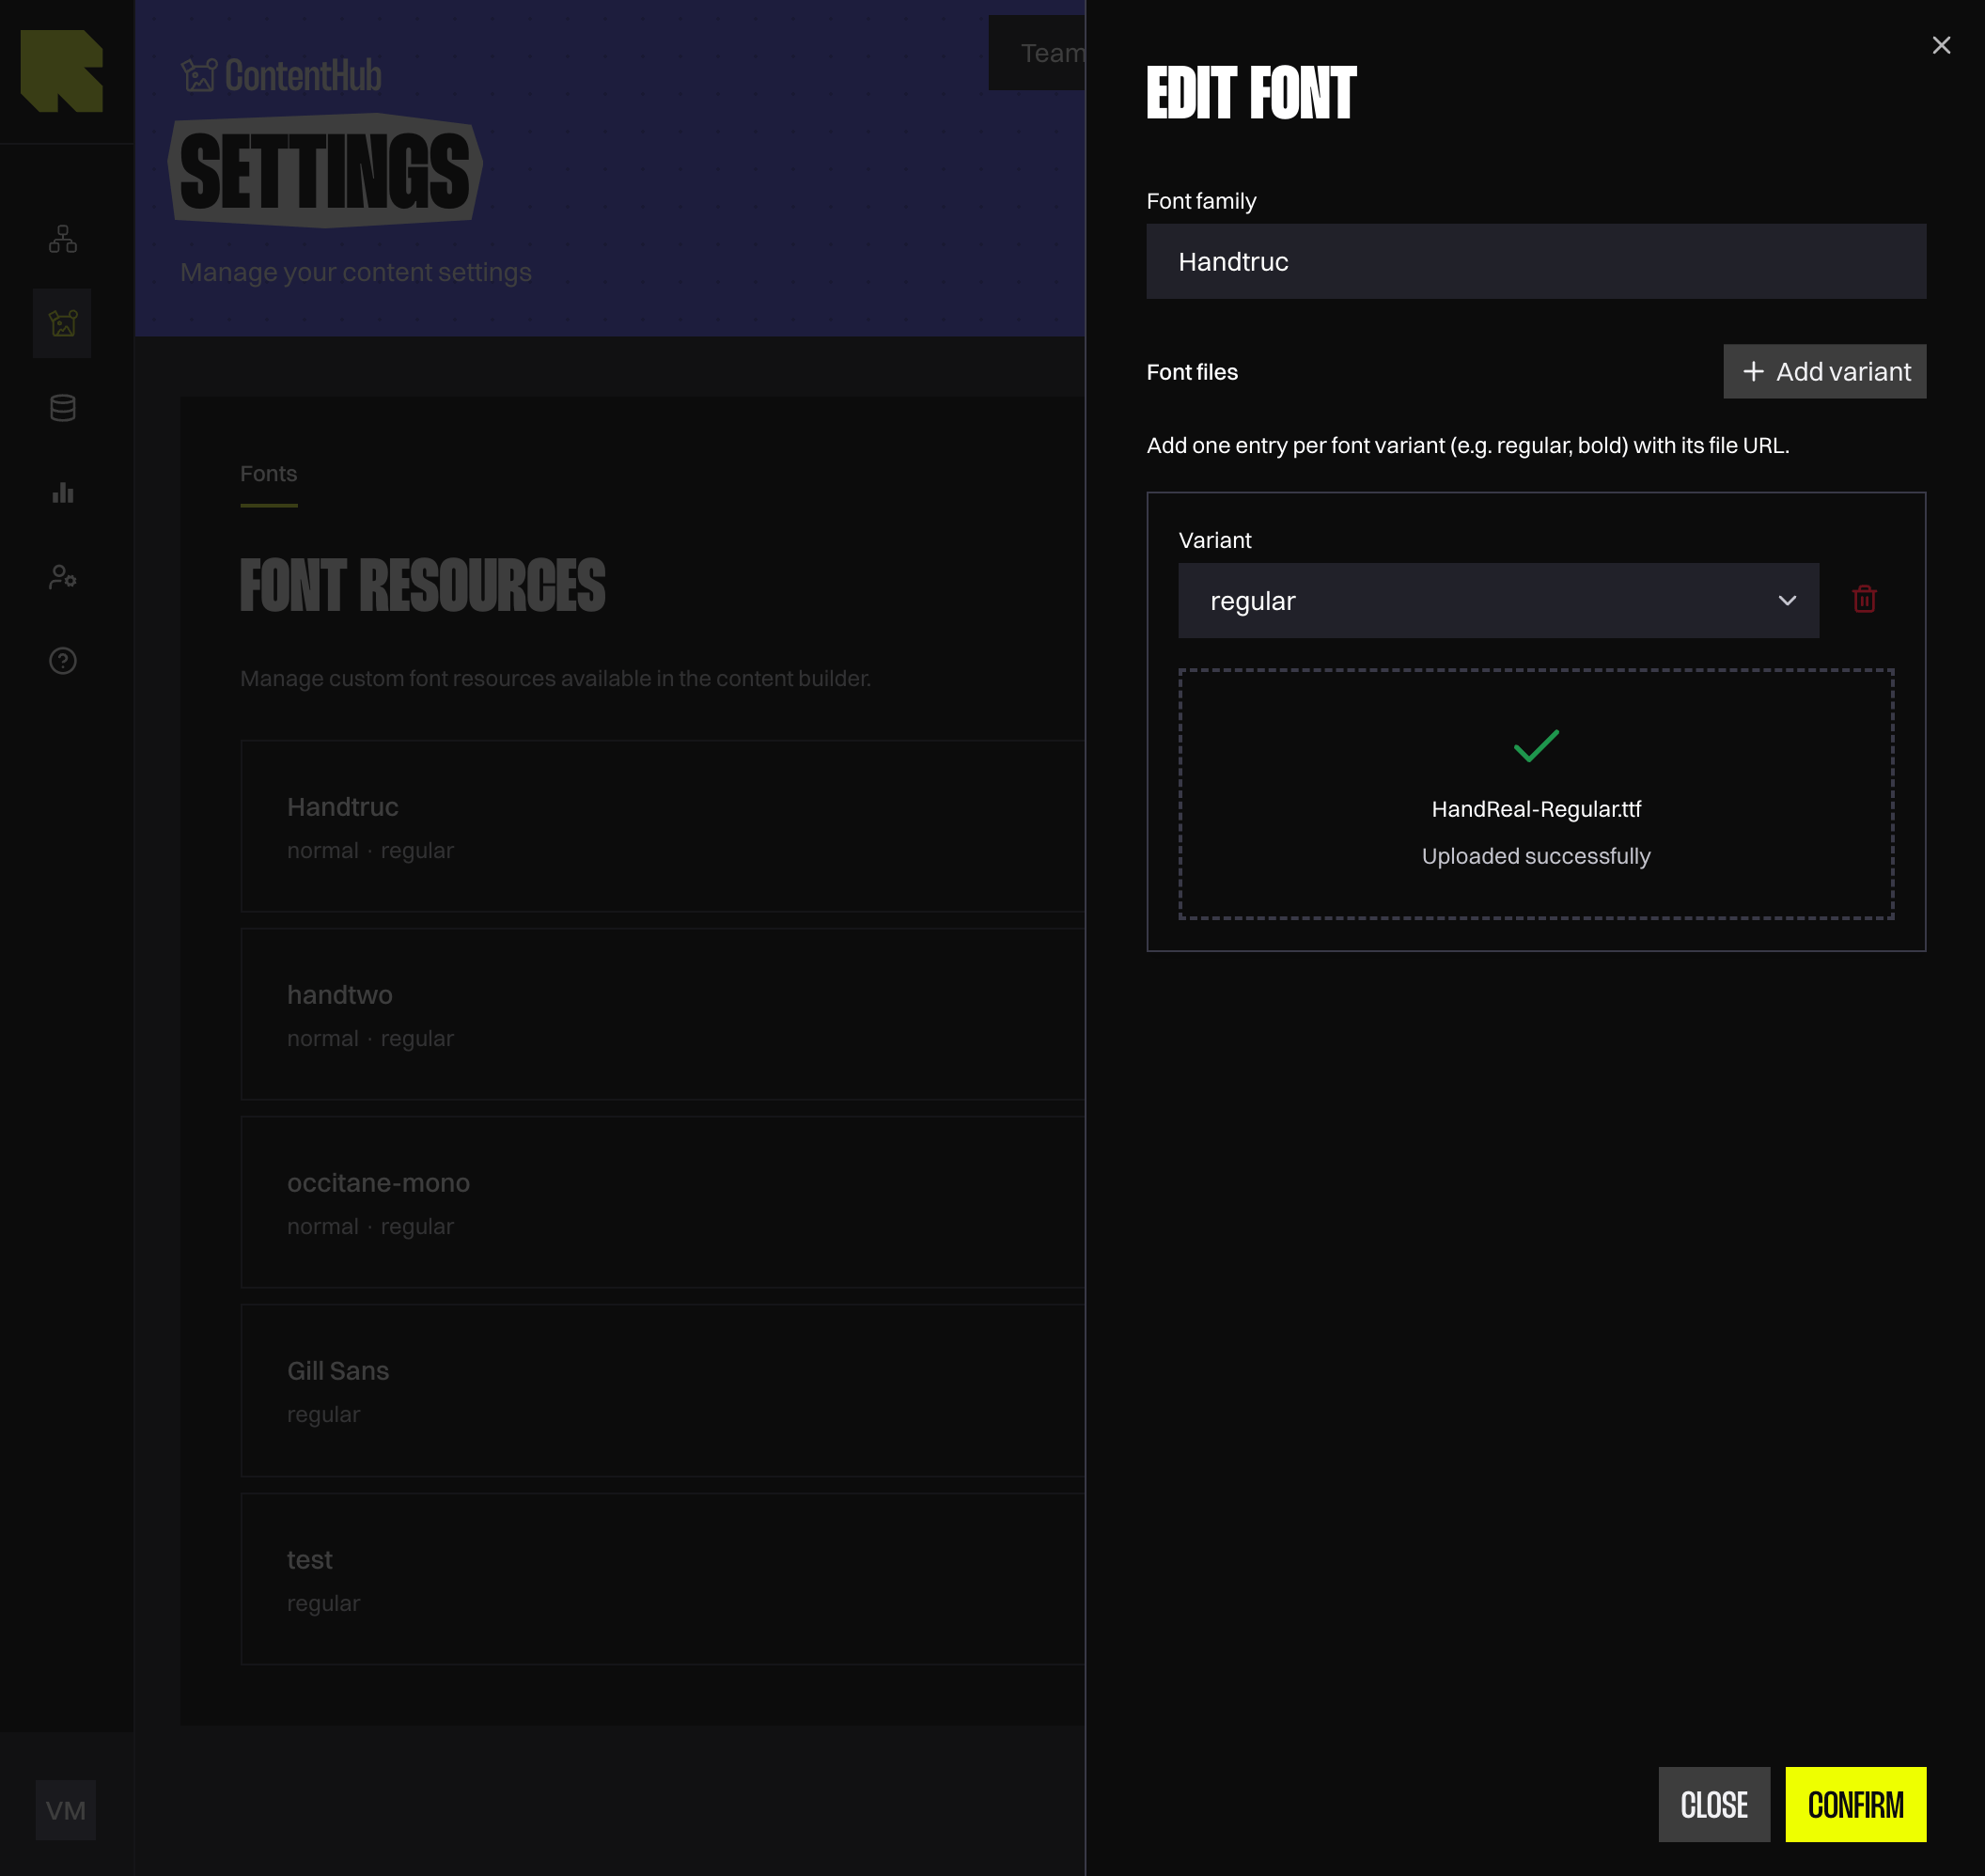Click the chevron arrow of Variant dropdown
This screenshot has width=1985, height=1876.
click(x=1787, y=600)
